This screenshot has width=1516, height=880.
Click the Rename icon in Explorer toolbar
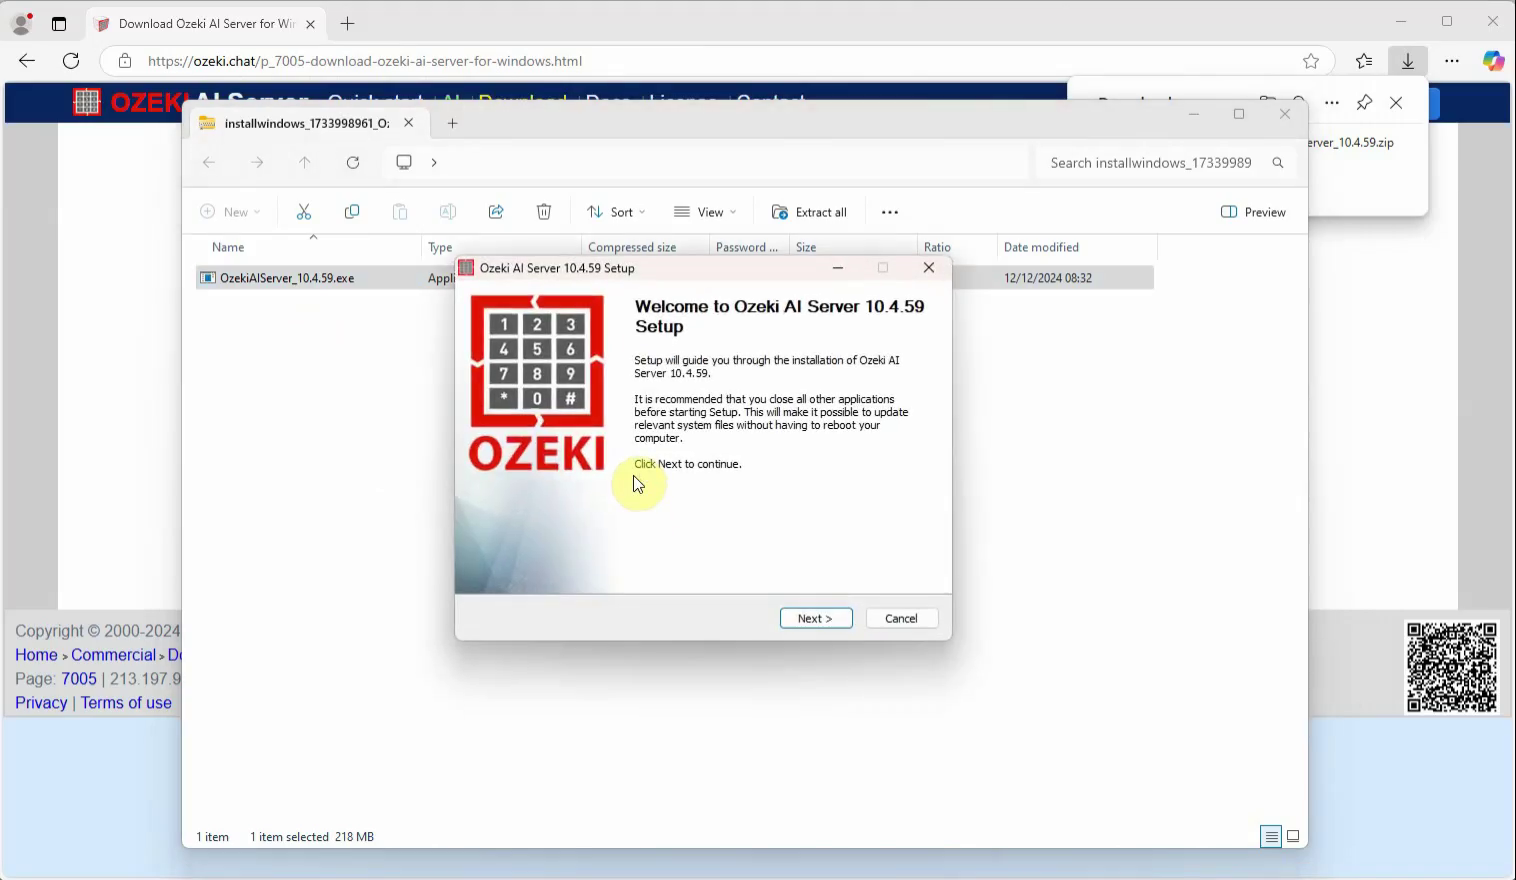tap(448, 212)
